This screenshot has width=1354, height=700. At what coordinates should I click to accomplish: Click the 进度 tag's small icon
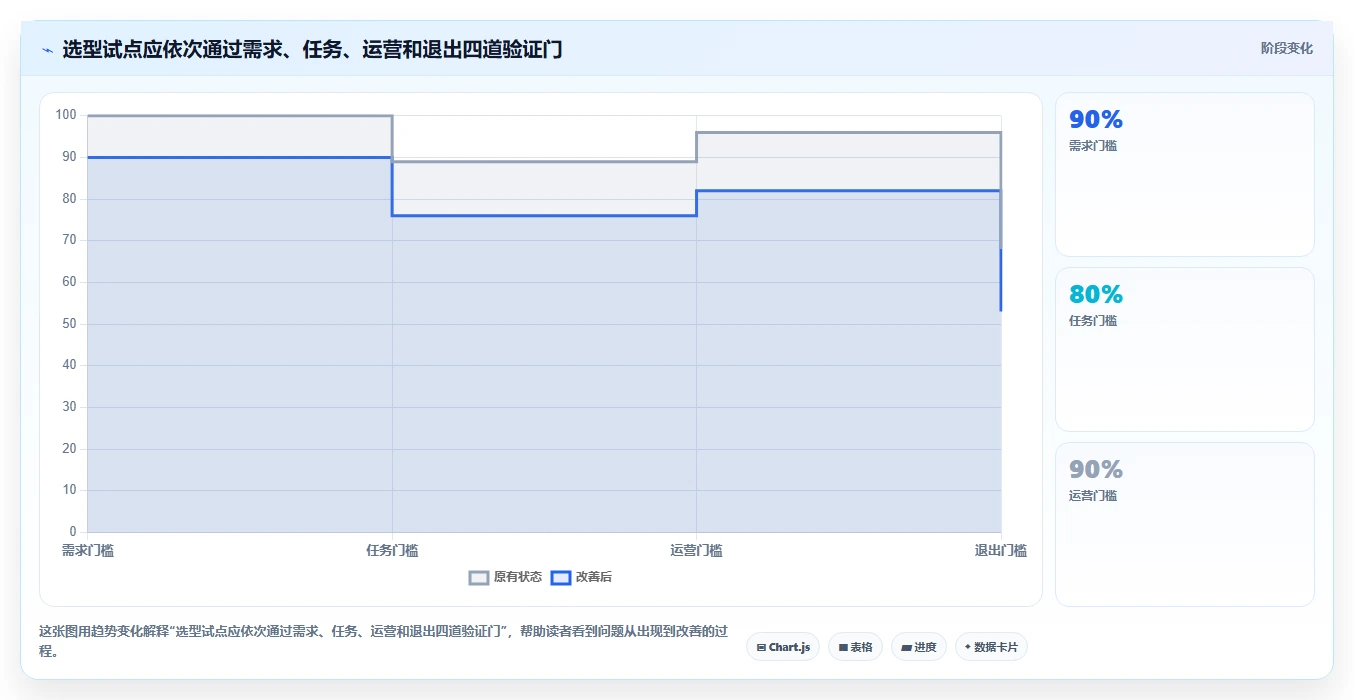pos(906,648)
